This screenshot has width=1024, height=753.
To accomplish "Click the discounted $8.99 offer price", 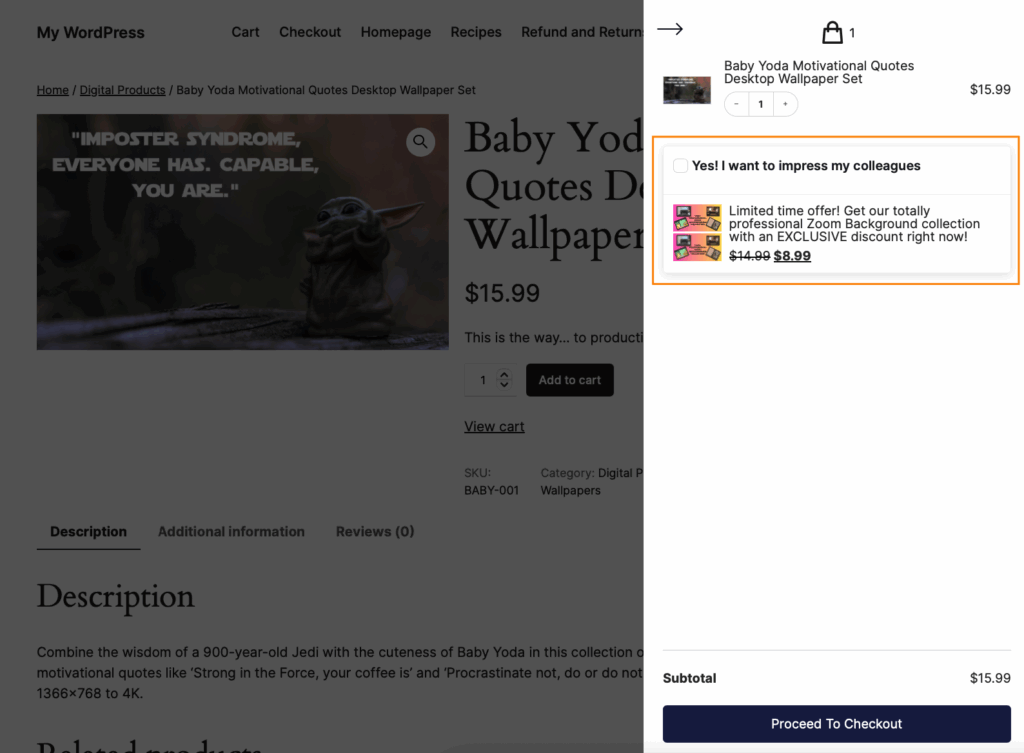I will coord(792,256).
